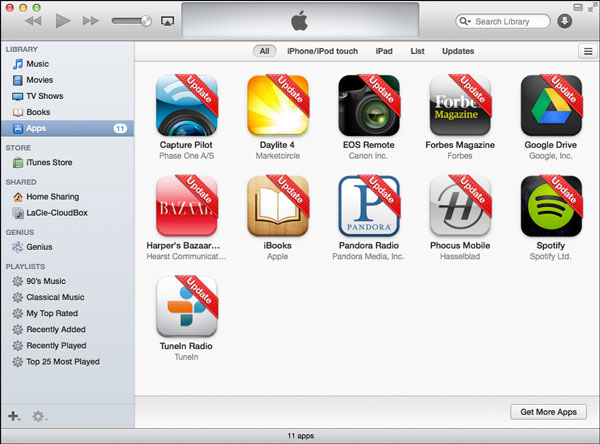Select the All filter tab
Viewport: 600px width, 444px height.
pyautogui.click(x=264, y=51)
